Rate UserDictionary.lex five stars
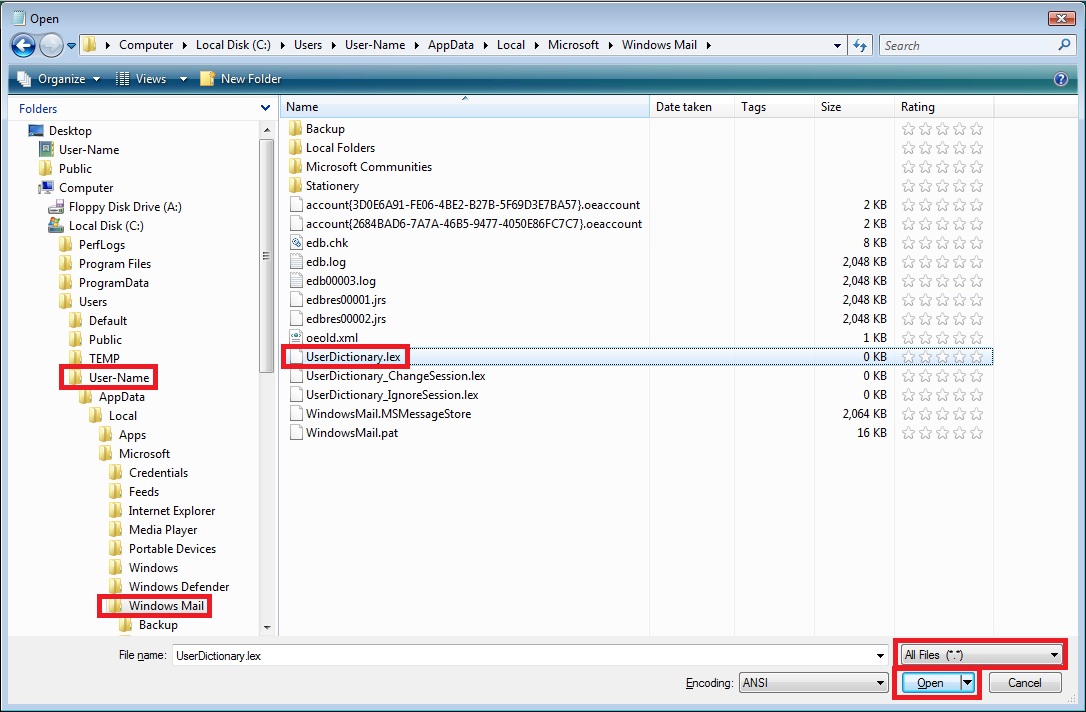The width and height of the screenshot is (1086, 712). pos(977,357)
